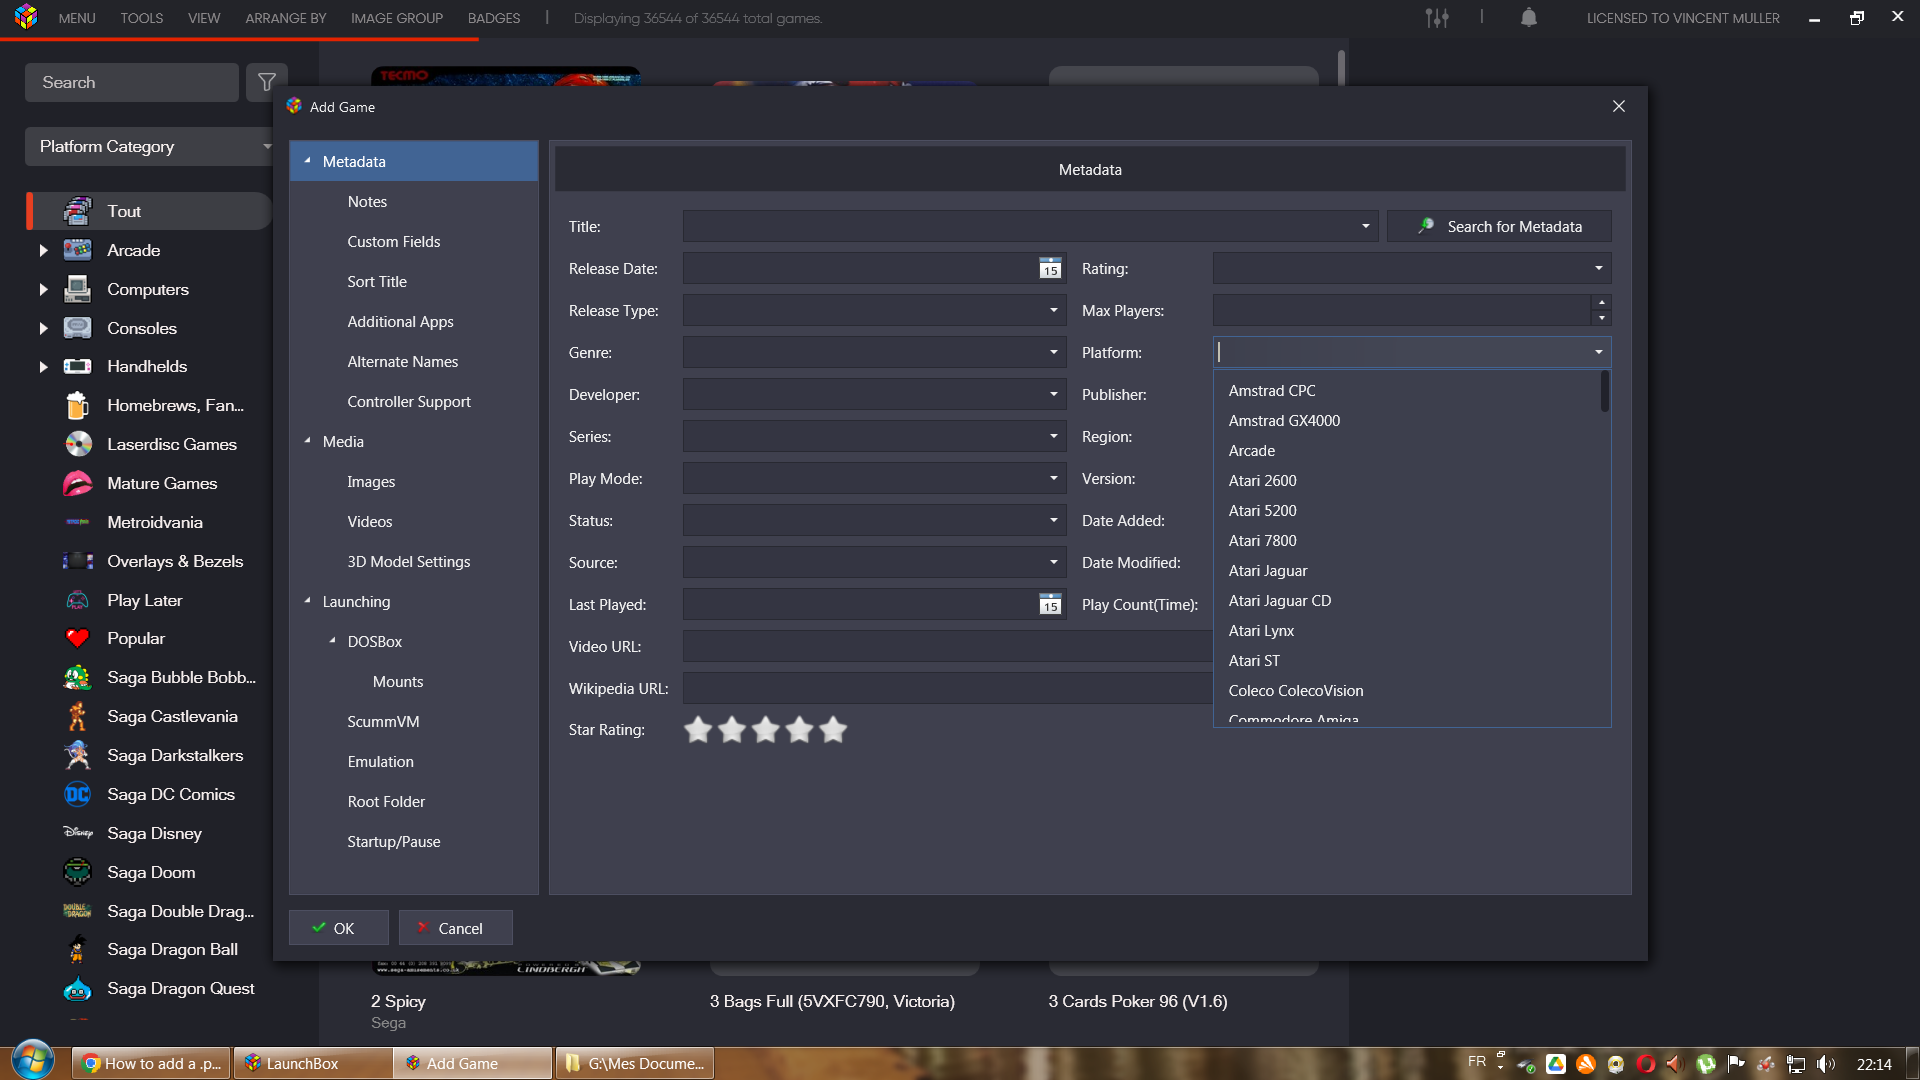Open the sliders settings icon in the top bar
Viewport: 1920px width, 1080px height.
1437,17
